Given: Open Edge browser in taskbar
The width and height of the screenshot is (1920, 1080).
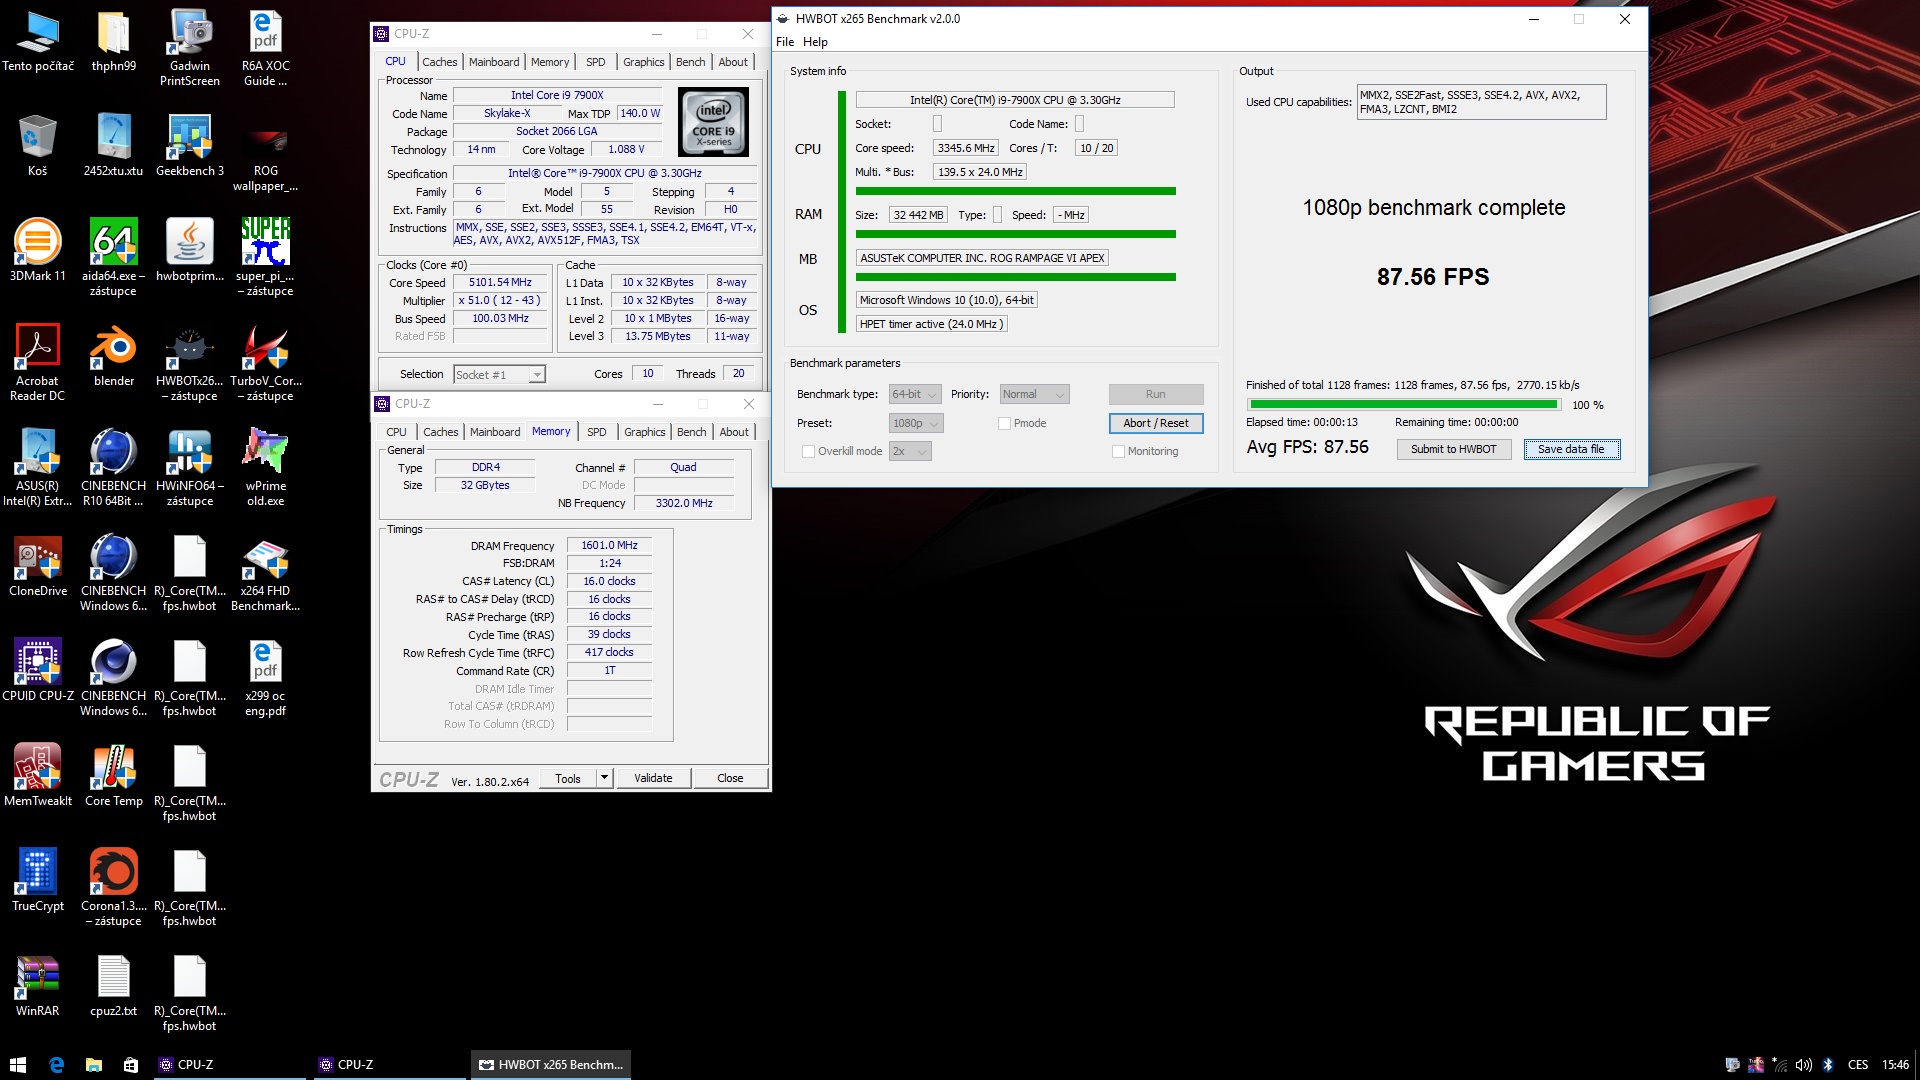Looking at the screenshot, I should pyautogui.click(x=56, y=1065).
